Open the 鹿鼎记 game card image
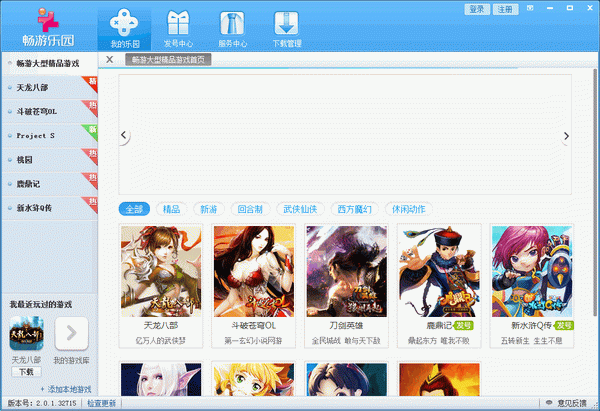The width and height of the screenshot is (600, 411). (439, 271)
